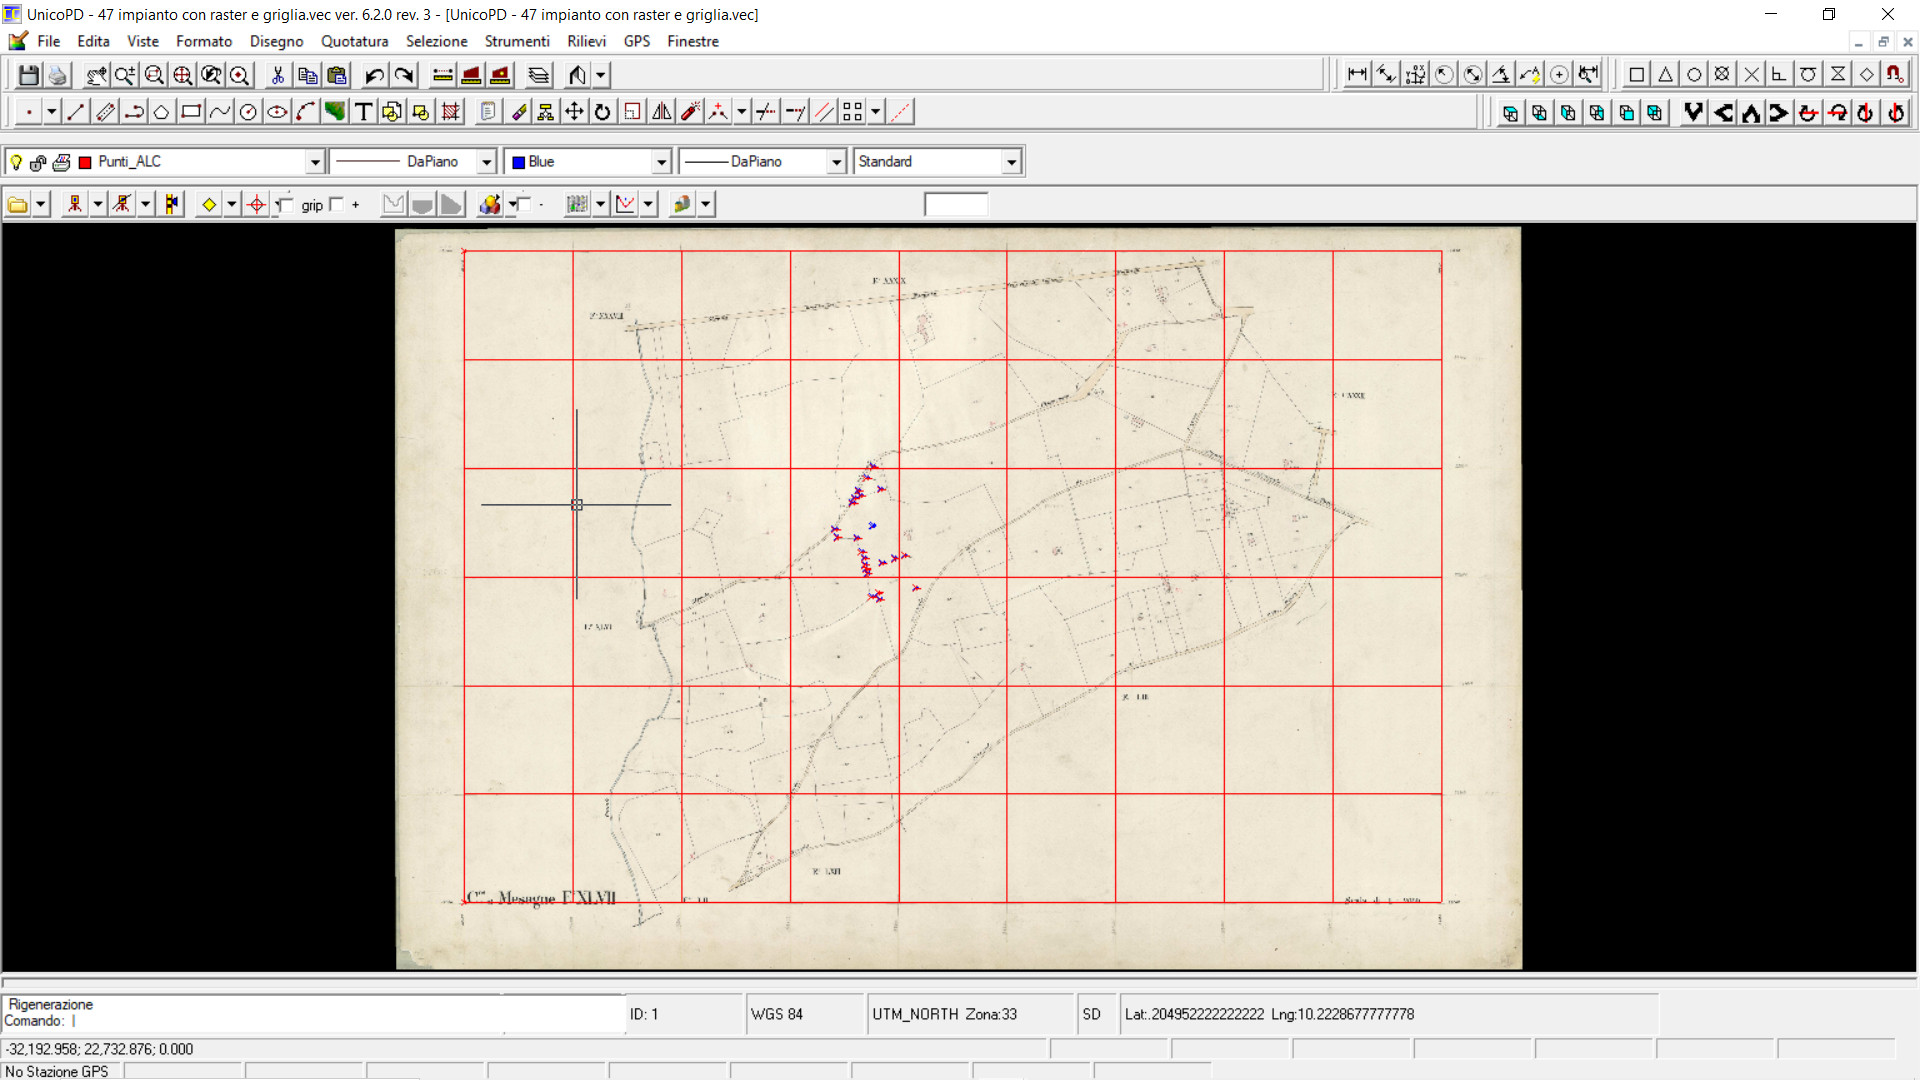1920x1080 pixels.
Task: Click the Blue color swatch square
Action: pos(518,162)
